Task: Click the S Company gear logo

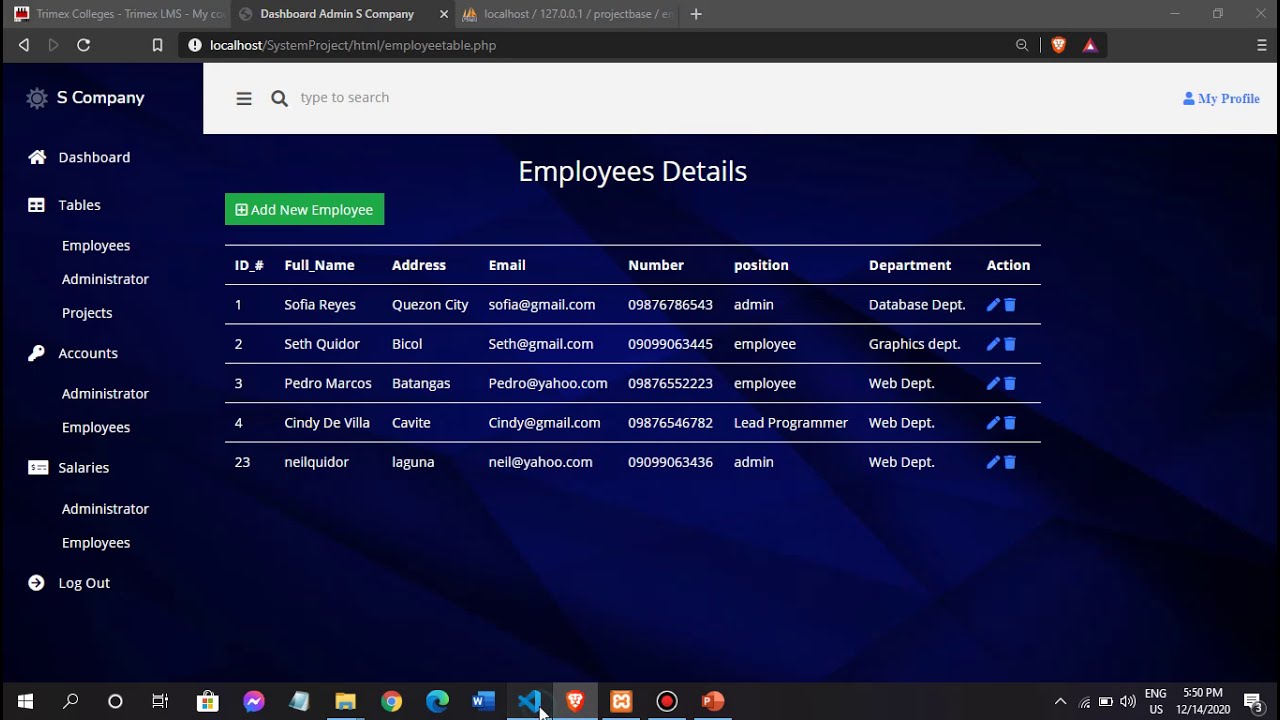Action: 37,98
